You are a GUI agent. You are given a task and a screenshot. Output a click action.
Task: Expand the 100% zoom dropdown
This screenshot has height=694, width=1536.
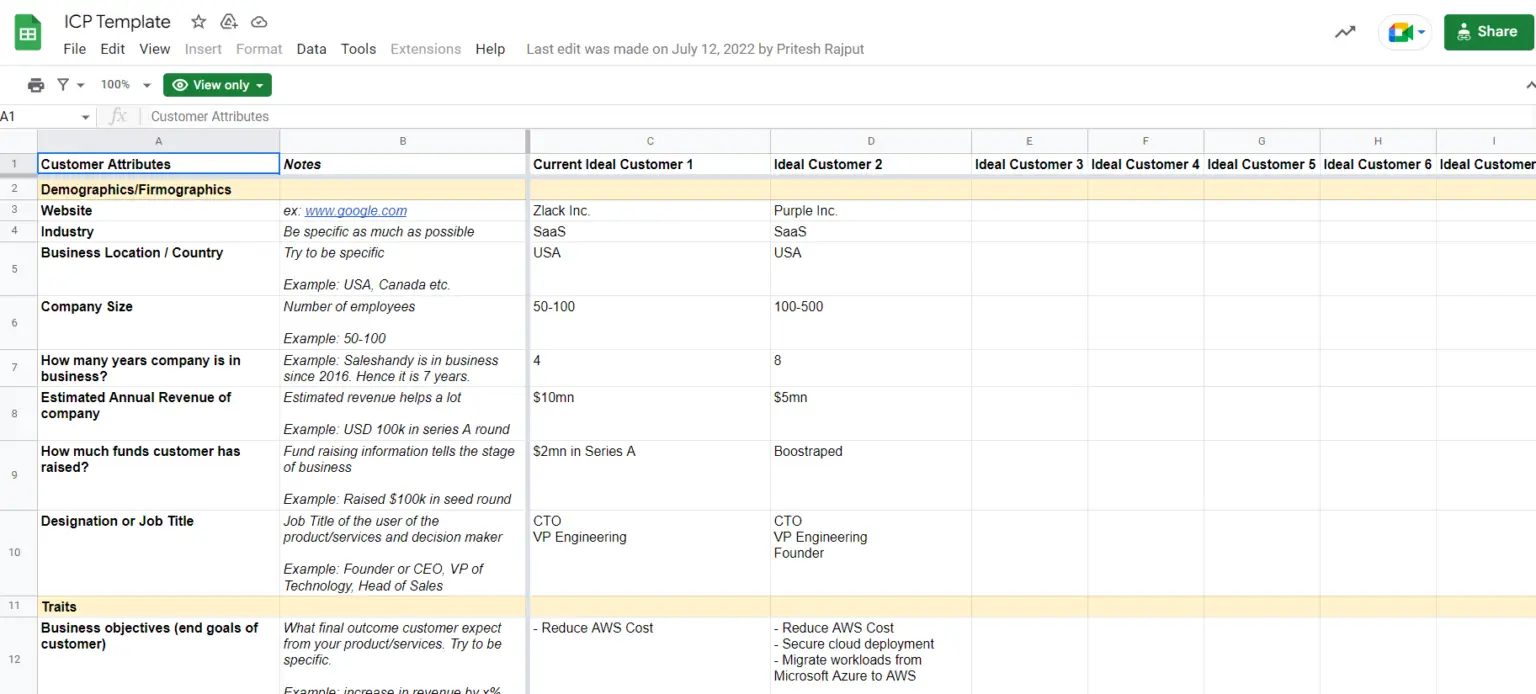[126, 85]
